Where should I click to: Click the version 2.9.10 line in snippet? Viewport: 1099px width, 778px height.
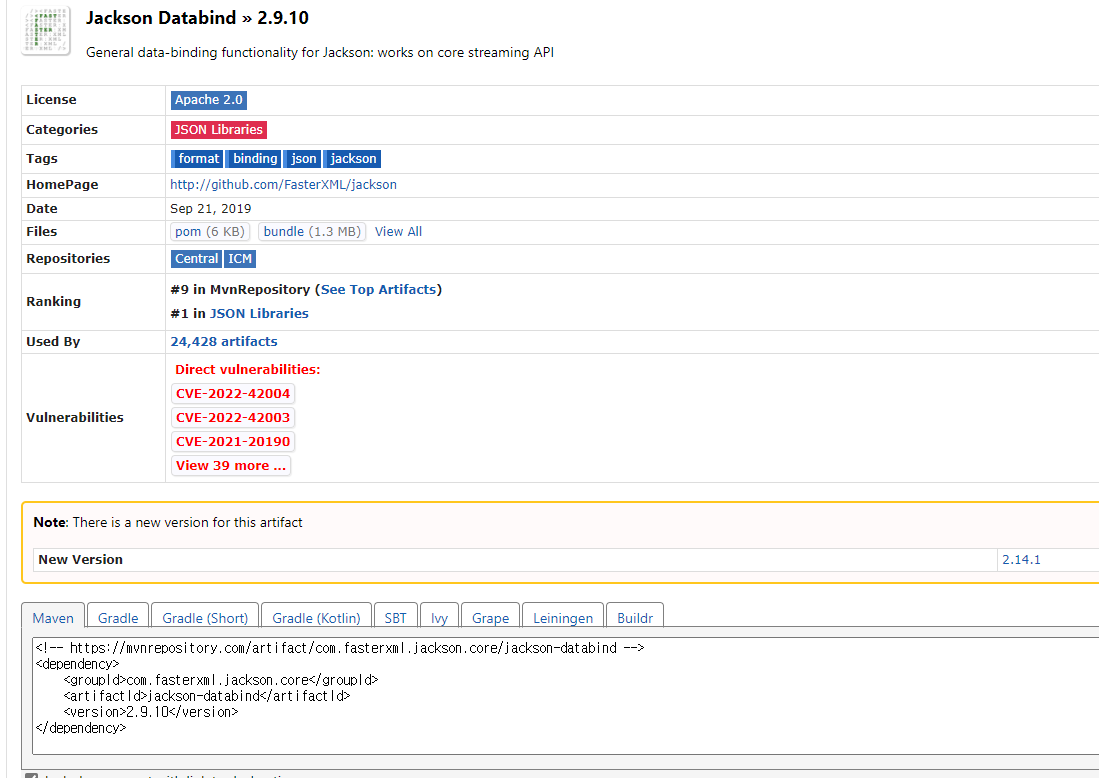click(x=151, y=712)
